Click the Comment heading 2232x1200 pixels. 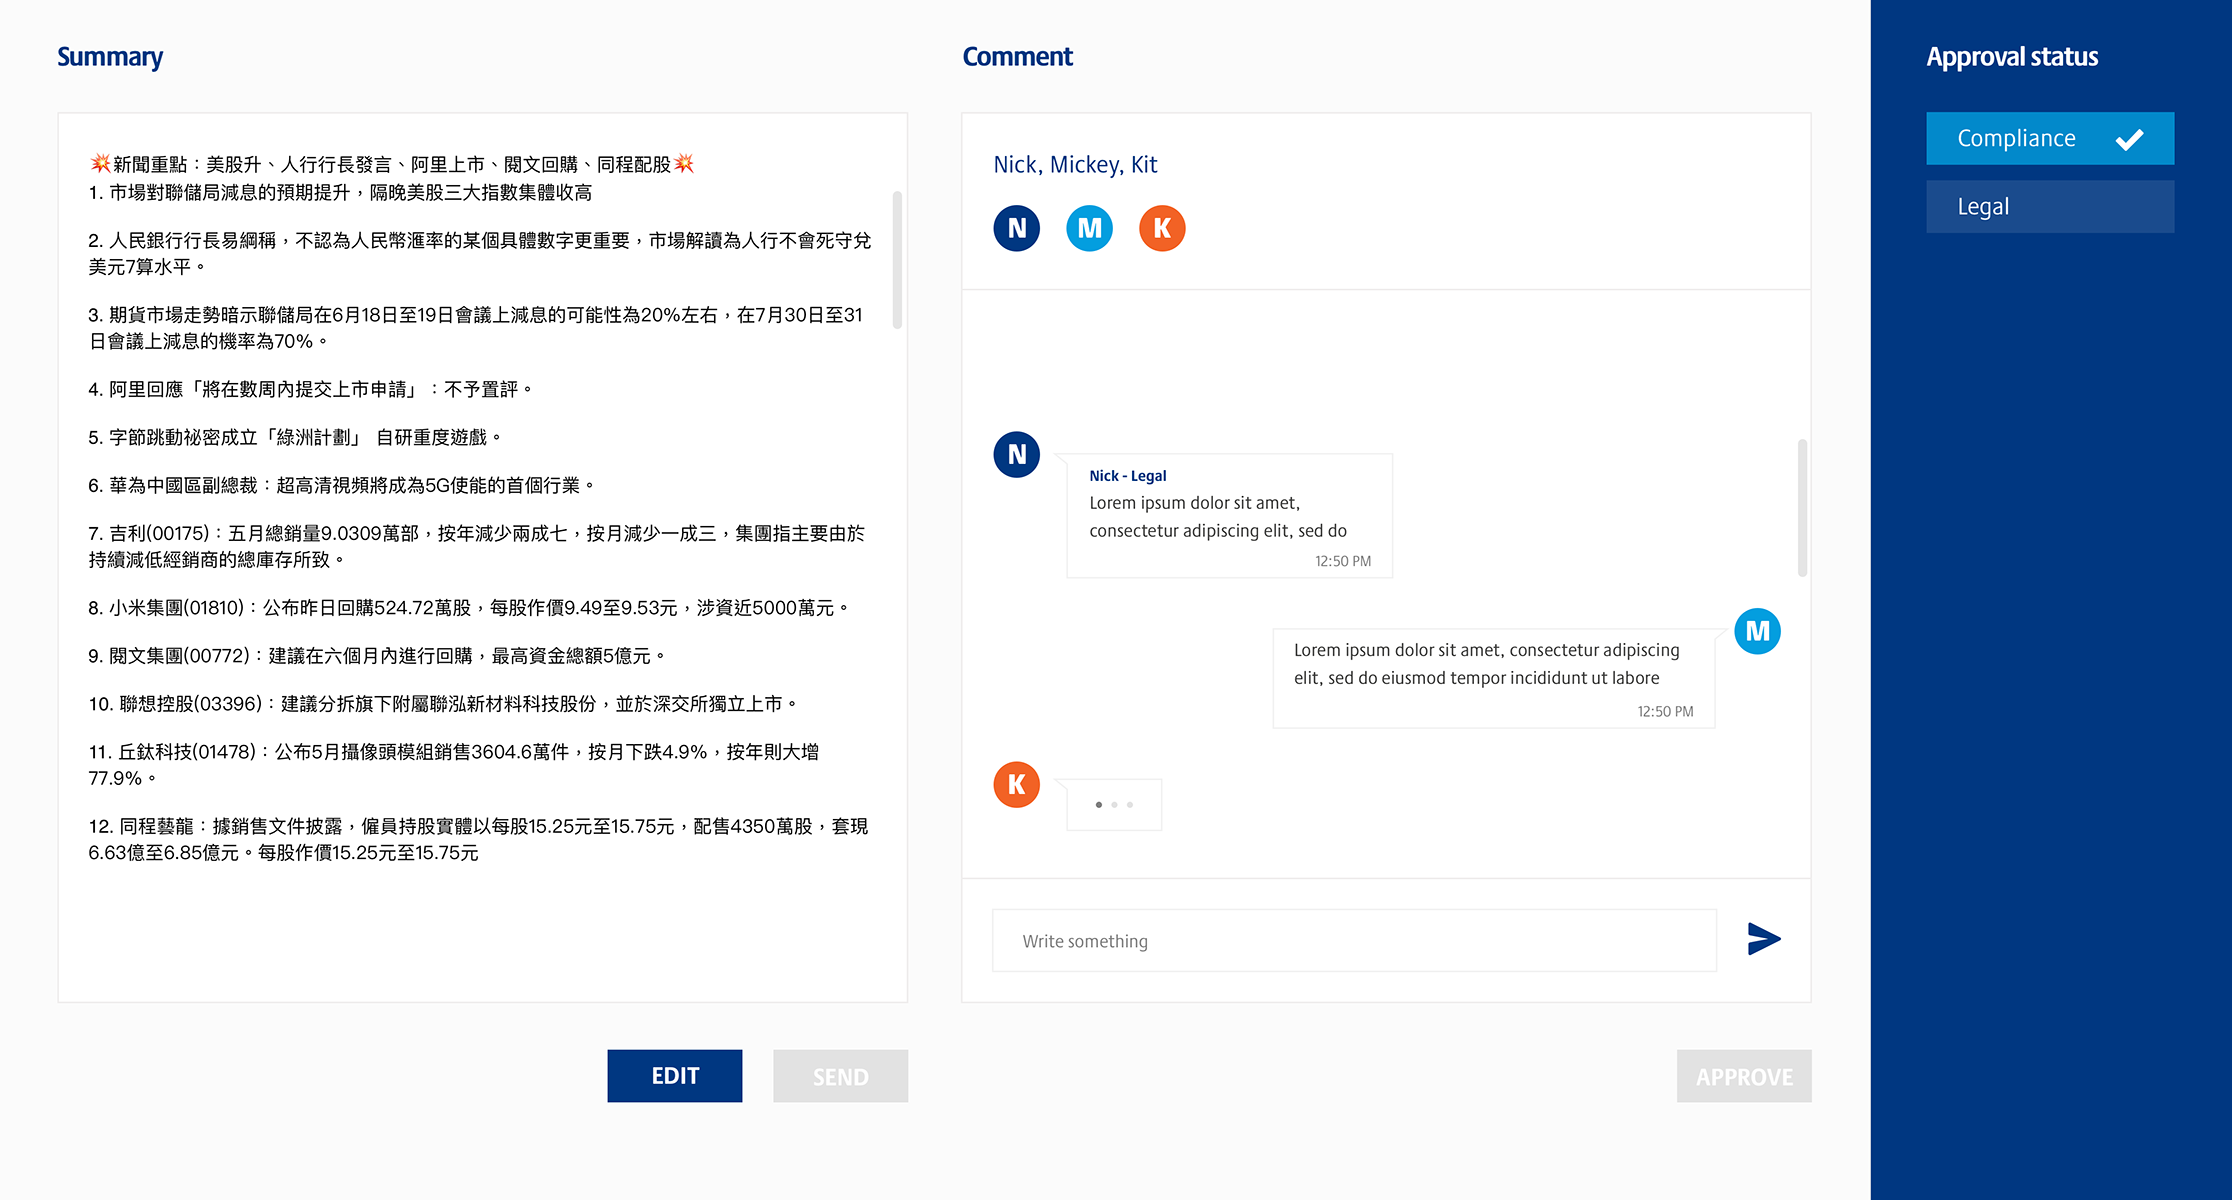(1017, 57)
